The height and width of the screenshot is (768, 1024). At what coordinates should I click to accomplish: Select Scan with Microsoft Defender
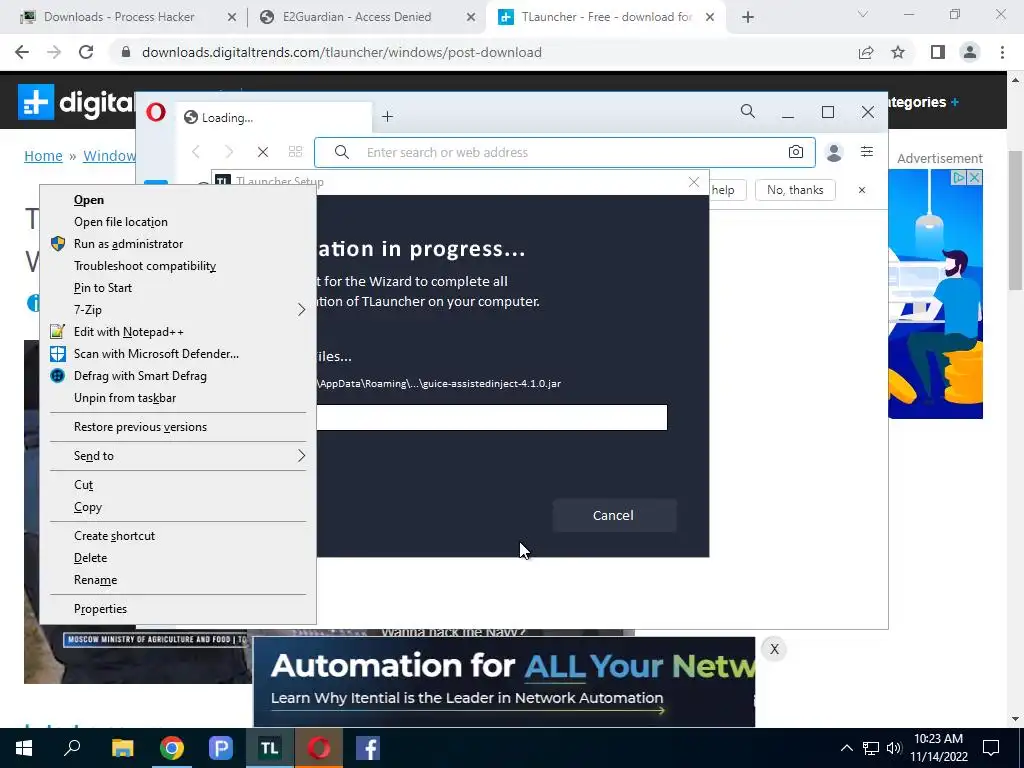pyautogui.click(x=178, y=354)
